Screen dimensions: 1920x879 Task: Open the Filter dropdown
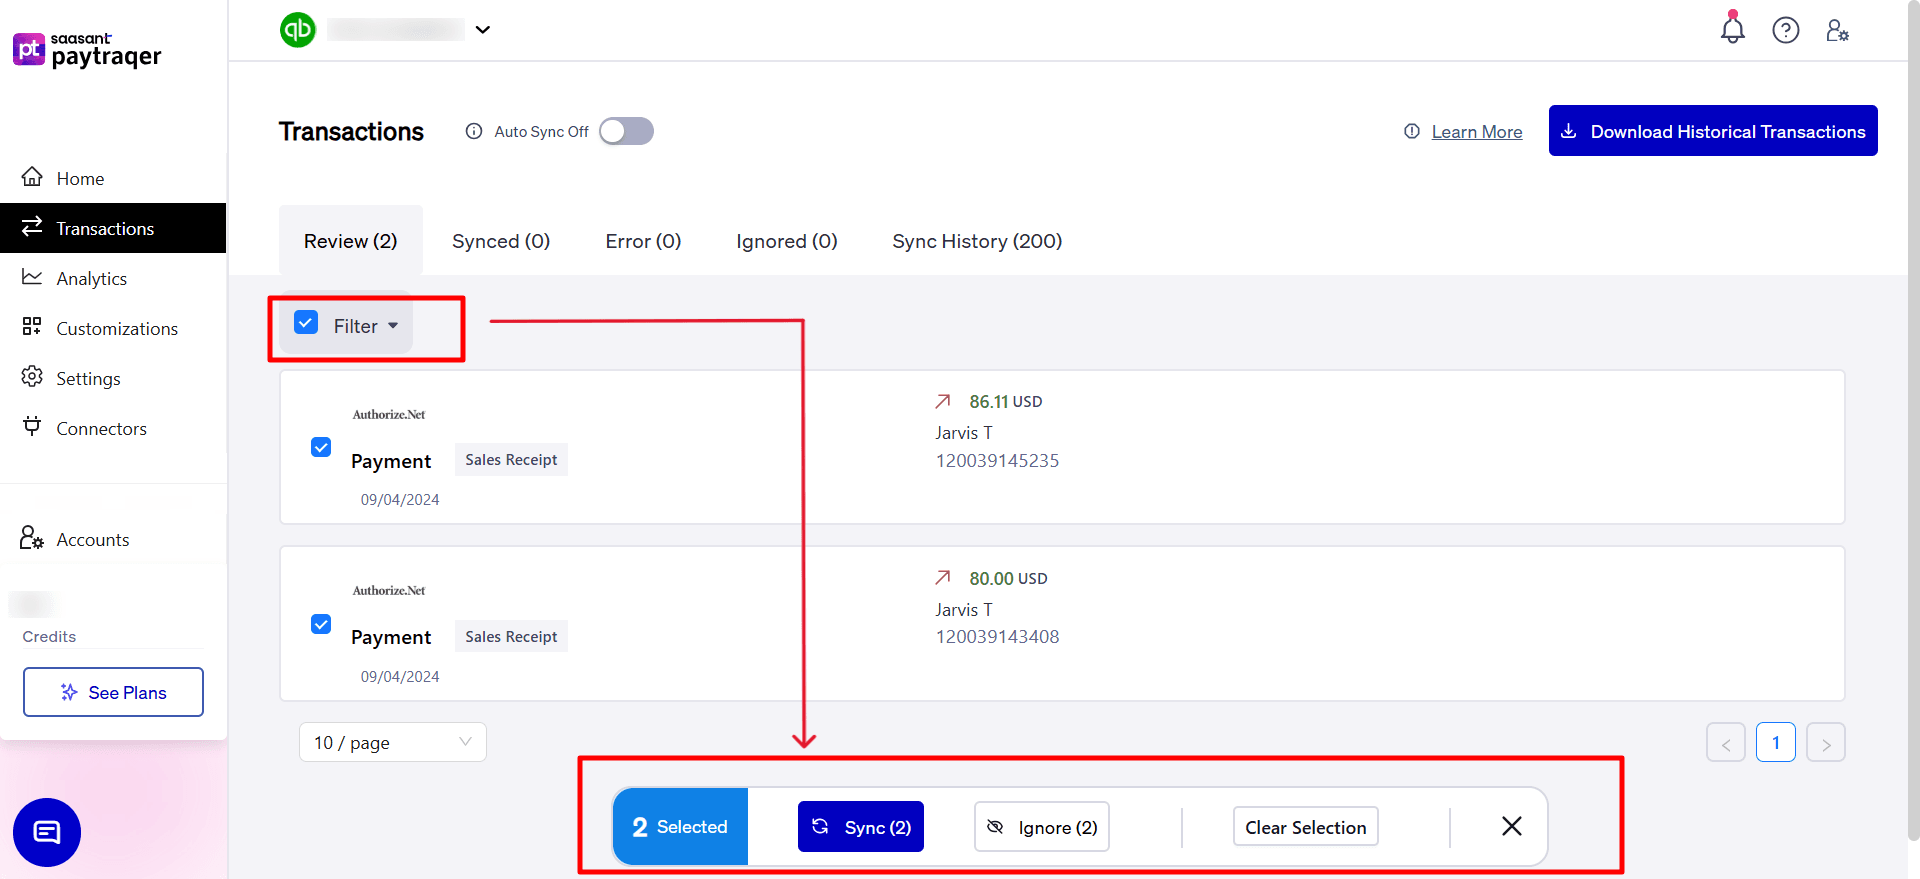click(x=366, y=326)
